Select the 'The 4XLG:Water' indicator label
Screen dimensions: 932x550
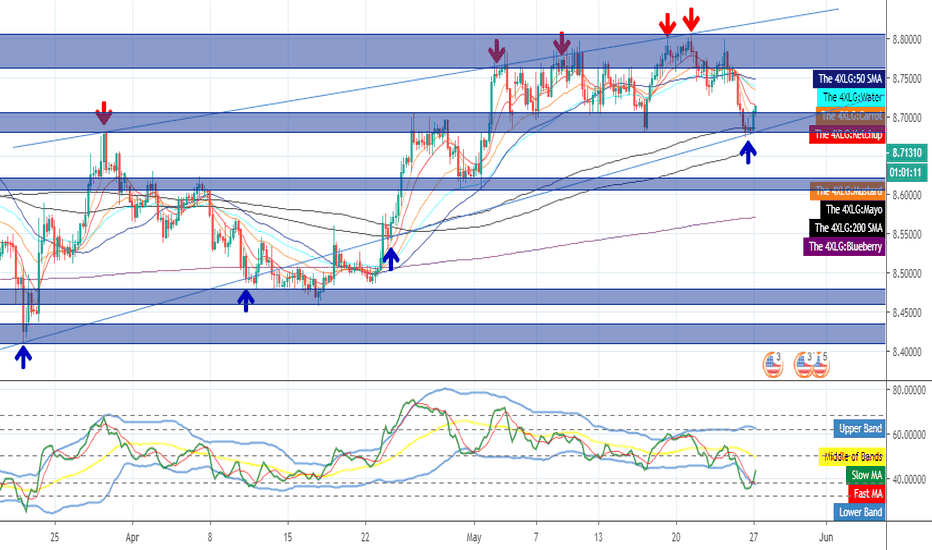point(851,97)
